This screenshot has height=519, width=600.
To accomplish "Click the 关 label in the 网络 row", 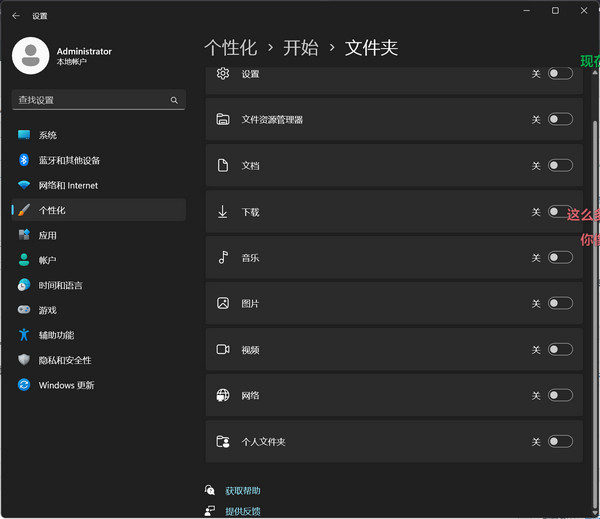I will tap(536, 395).
